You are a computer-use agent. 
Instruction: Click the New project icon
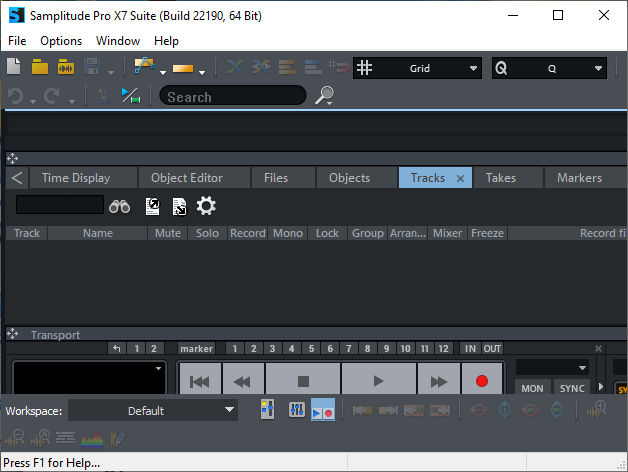coord(14,67)
